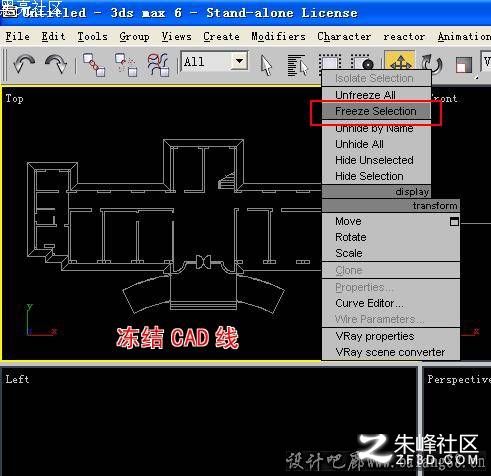This screenshot has height=476, width=491.
Task: Activate the Select Object arrow tool
Action: point(266,65)
